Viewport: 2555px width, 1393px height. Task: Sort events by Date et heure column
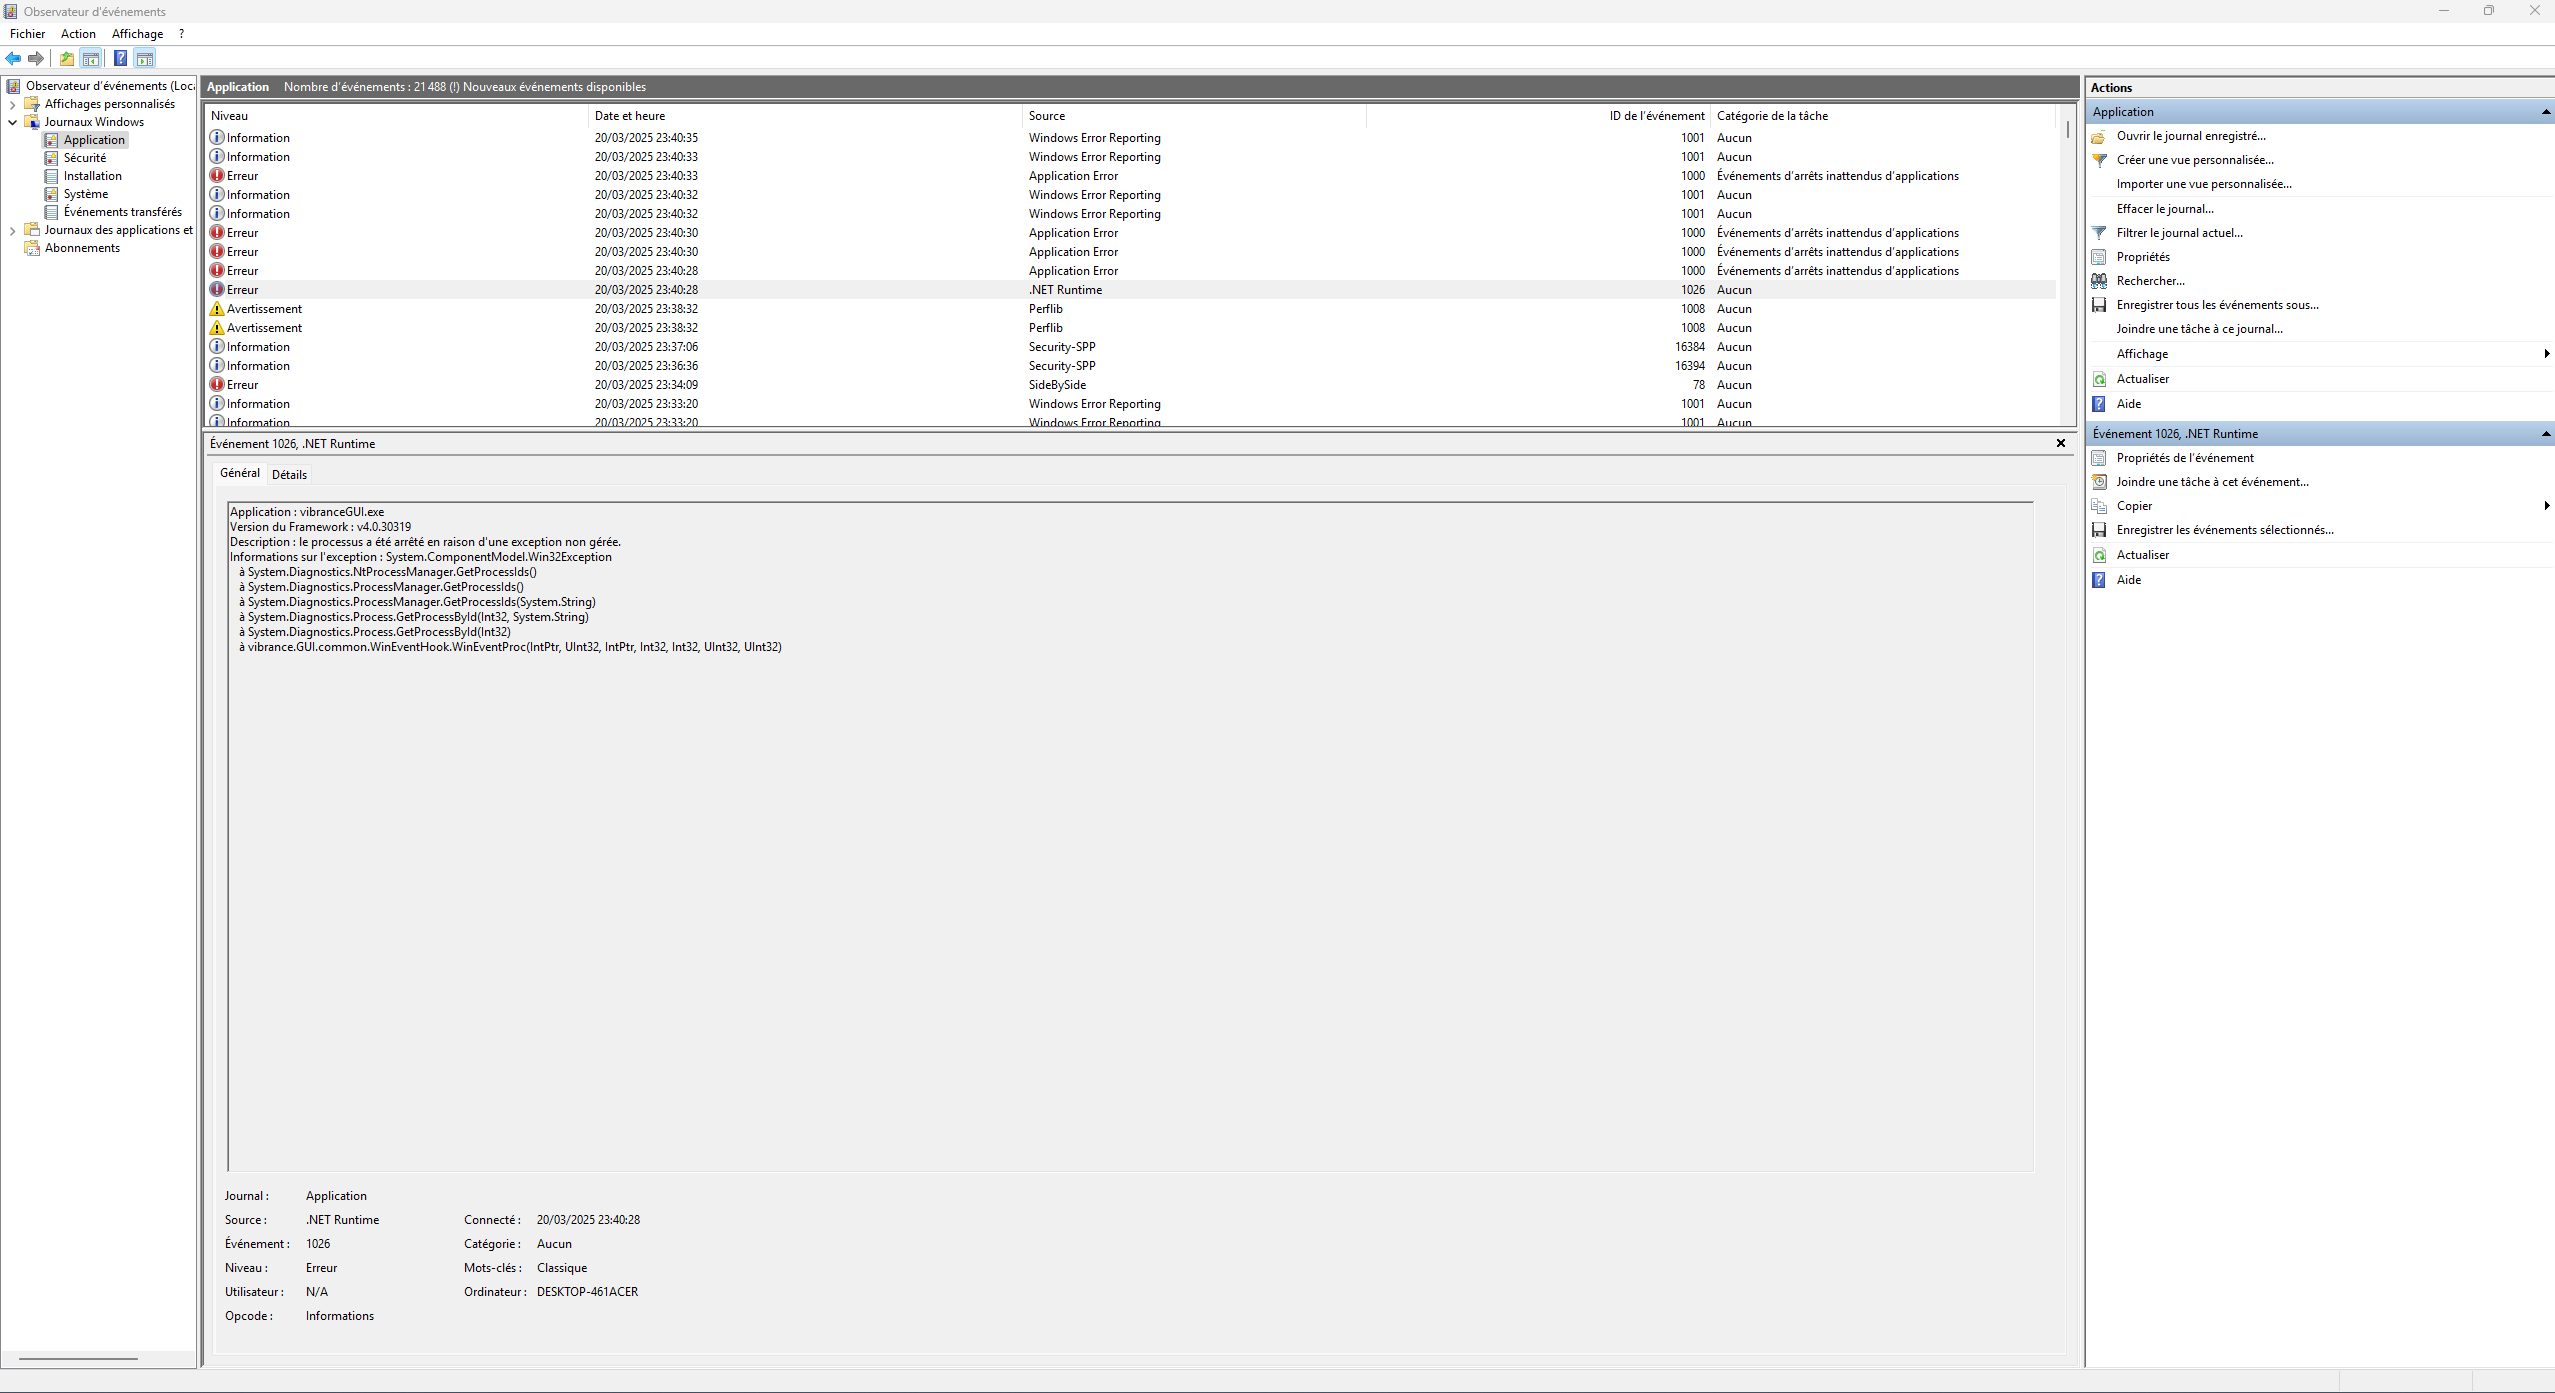click(x=630, y=116)
